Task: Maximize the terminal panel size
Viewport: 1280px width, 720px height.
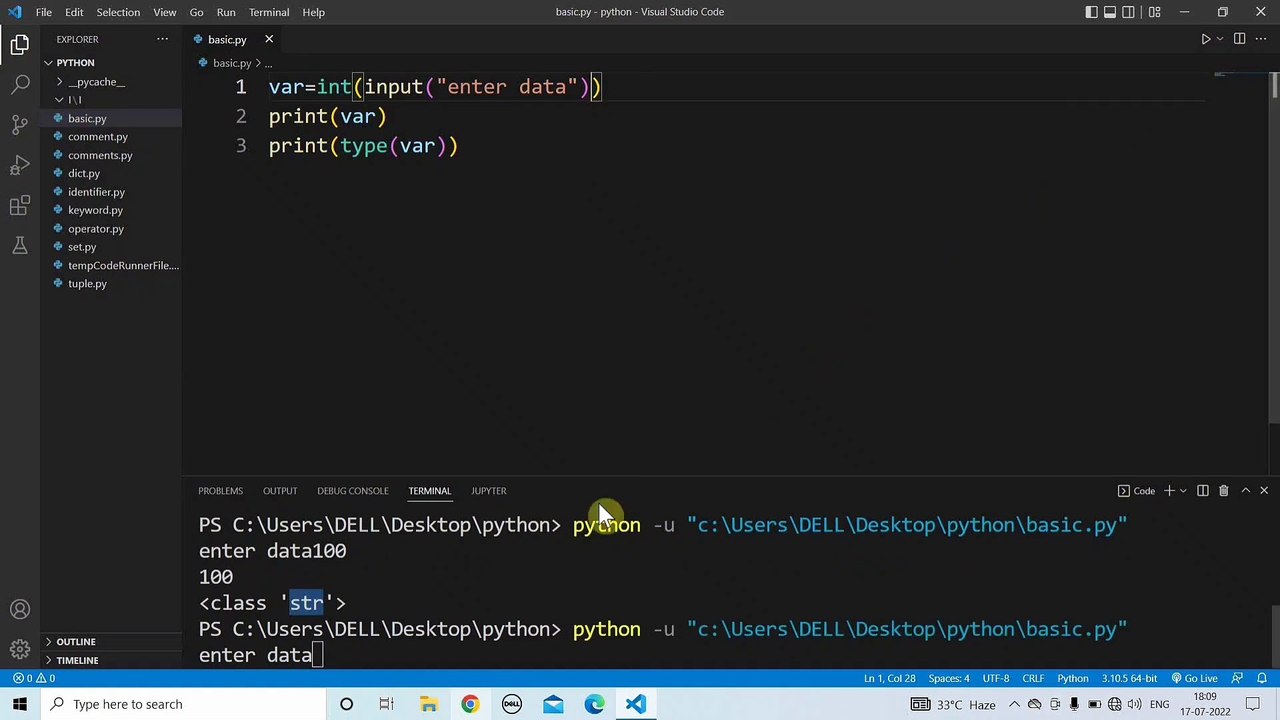Action: 1245,491
